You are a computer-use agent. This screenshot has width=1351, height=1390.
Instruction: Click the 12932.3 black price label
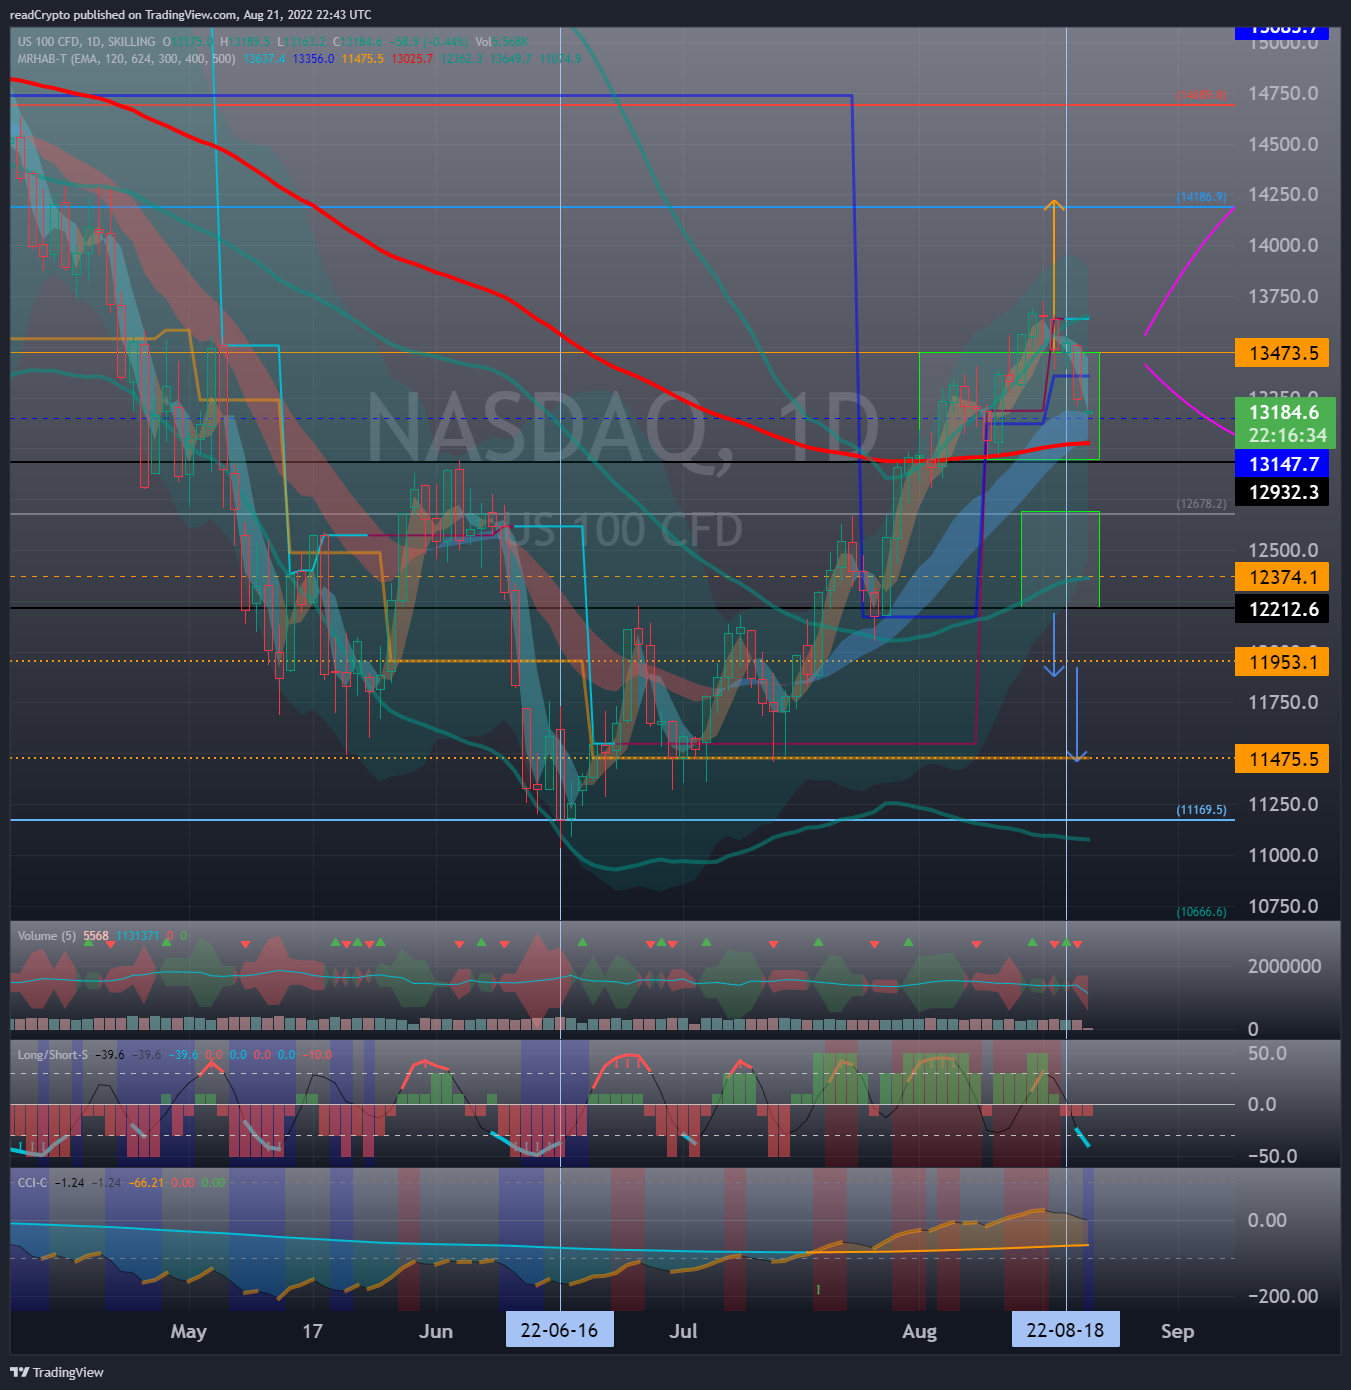1282,492
